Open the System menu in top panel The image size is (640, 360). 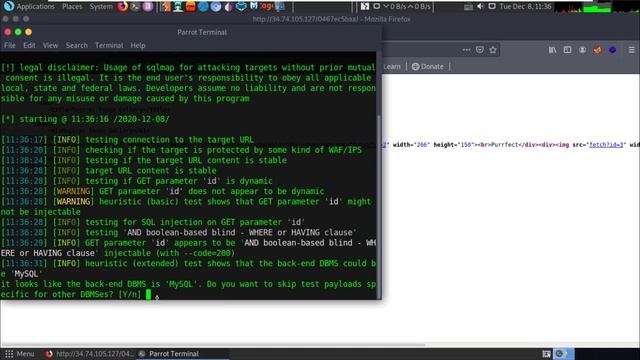point(101,7)
